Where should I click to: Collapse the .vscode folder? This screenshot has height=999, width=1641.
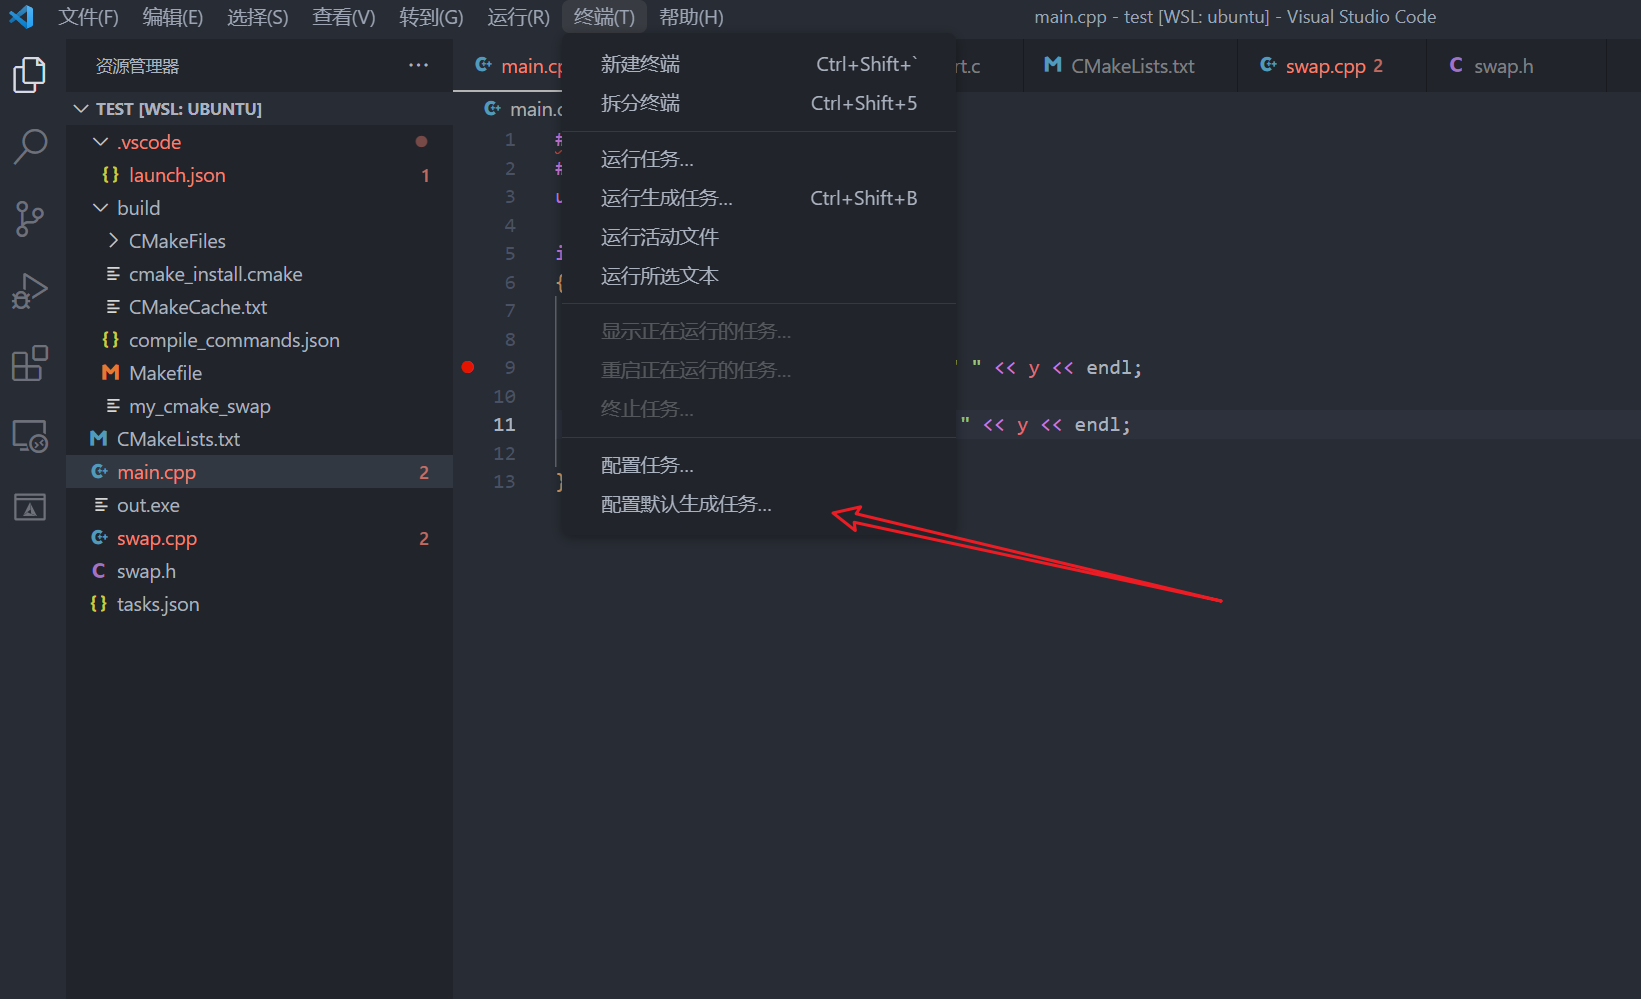click(100, 141)
